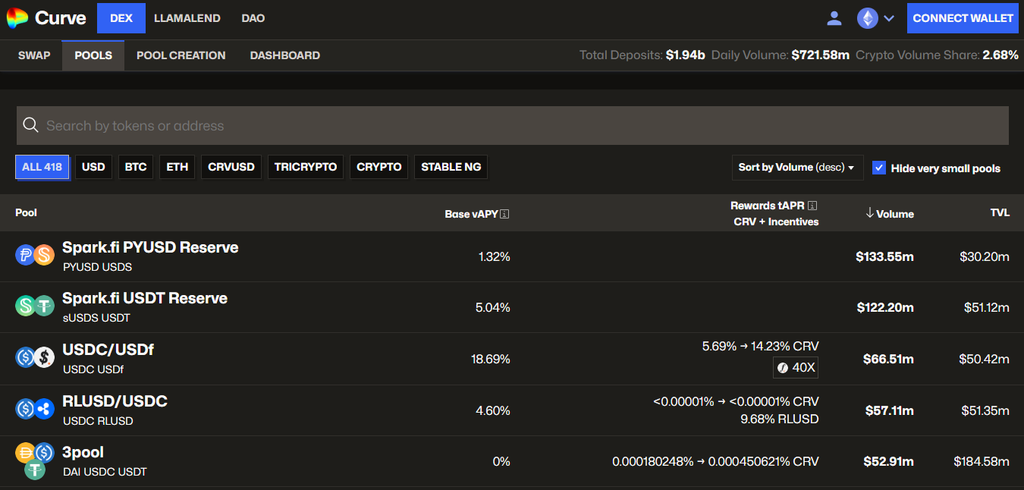1024x490 pixels.
Task: Focus the search by tokens field
Action: point(512,125)
